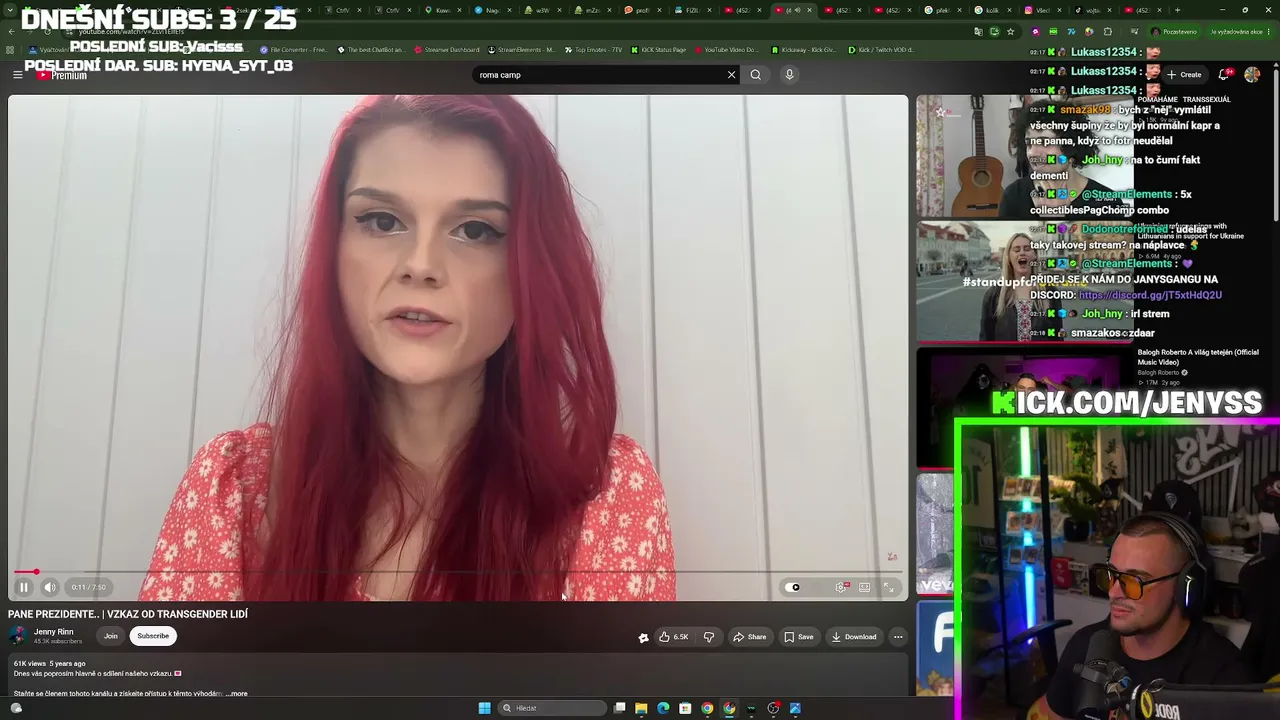Save the video to a playlist

[x=799, y=637]
